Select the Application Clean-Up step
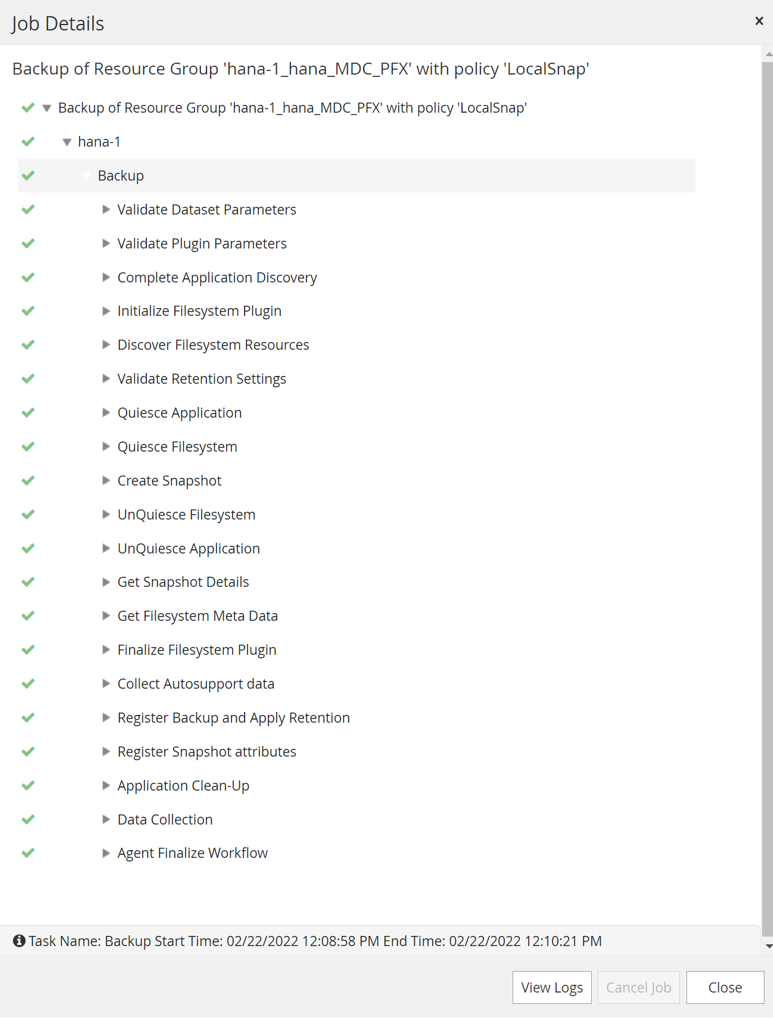 pos(183,786)
